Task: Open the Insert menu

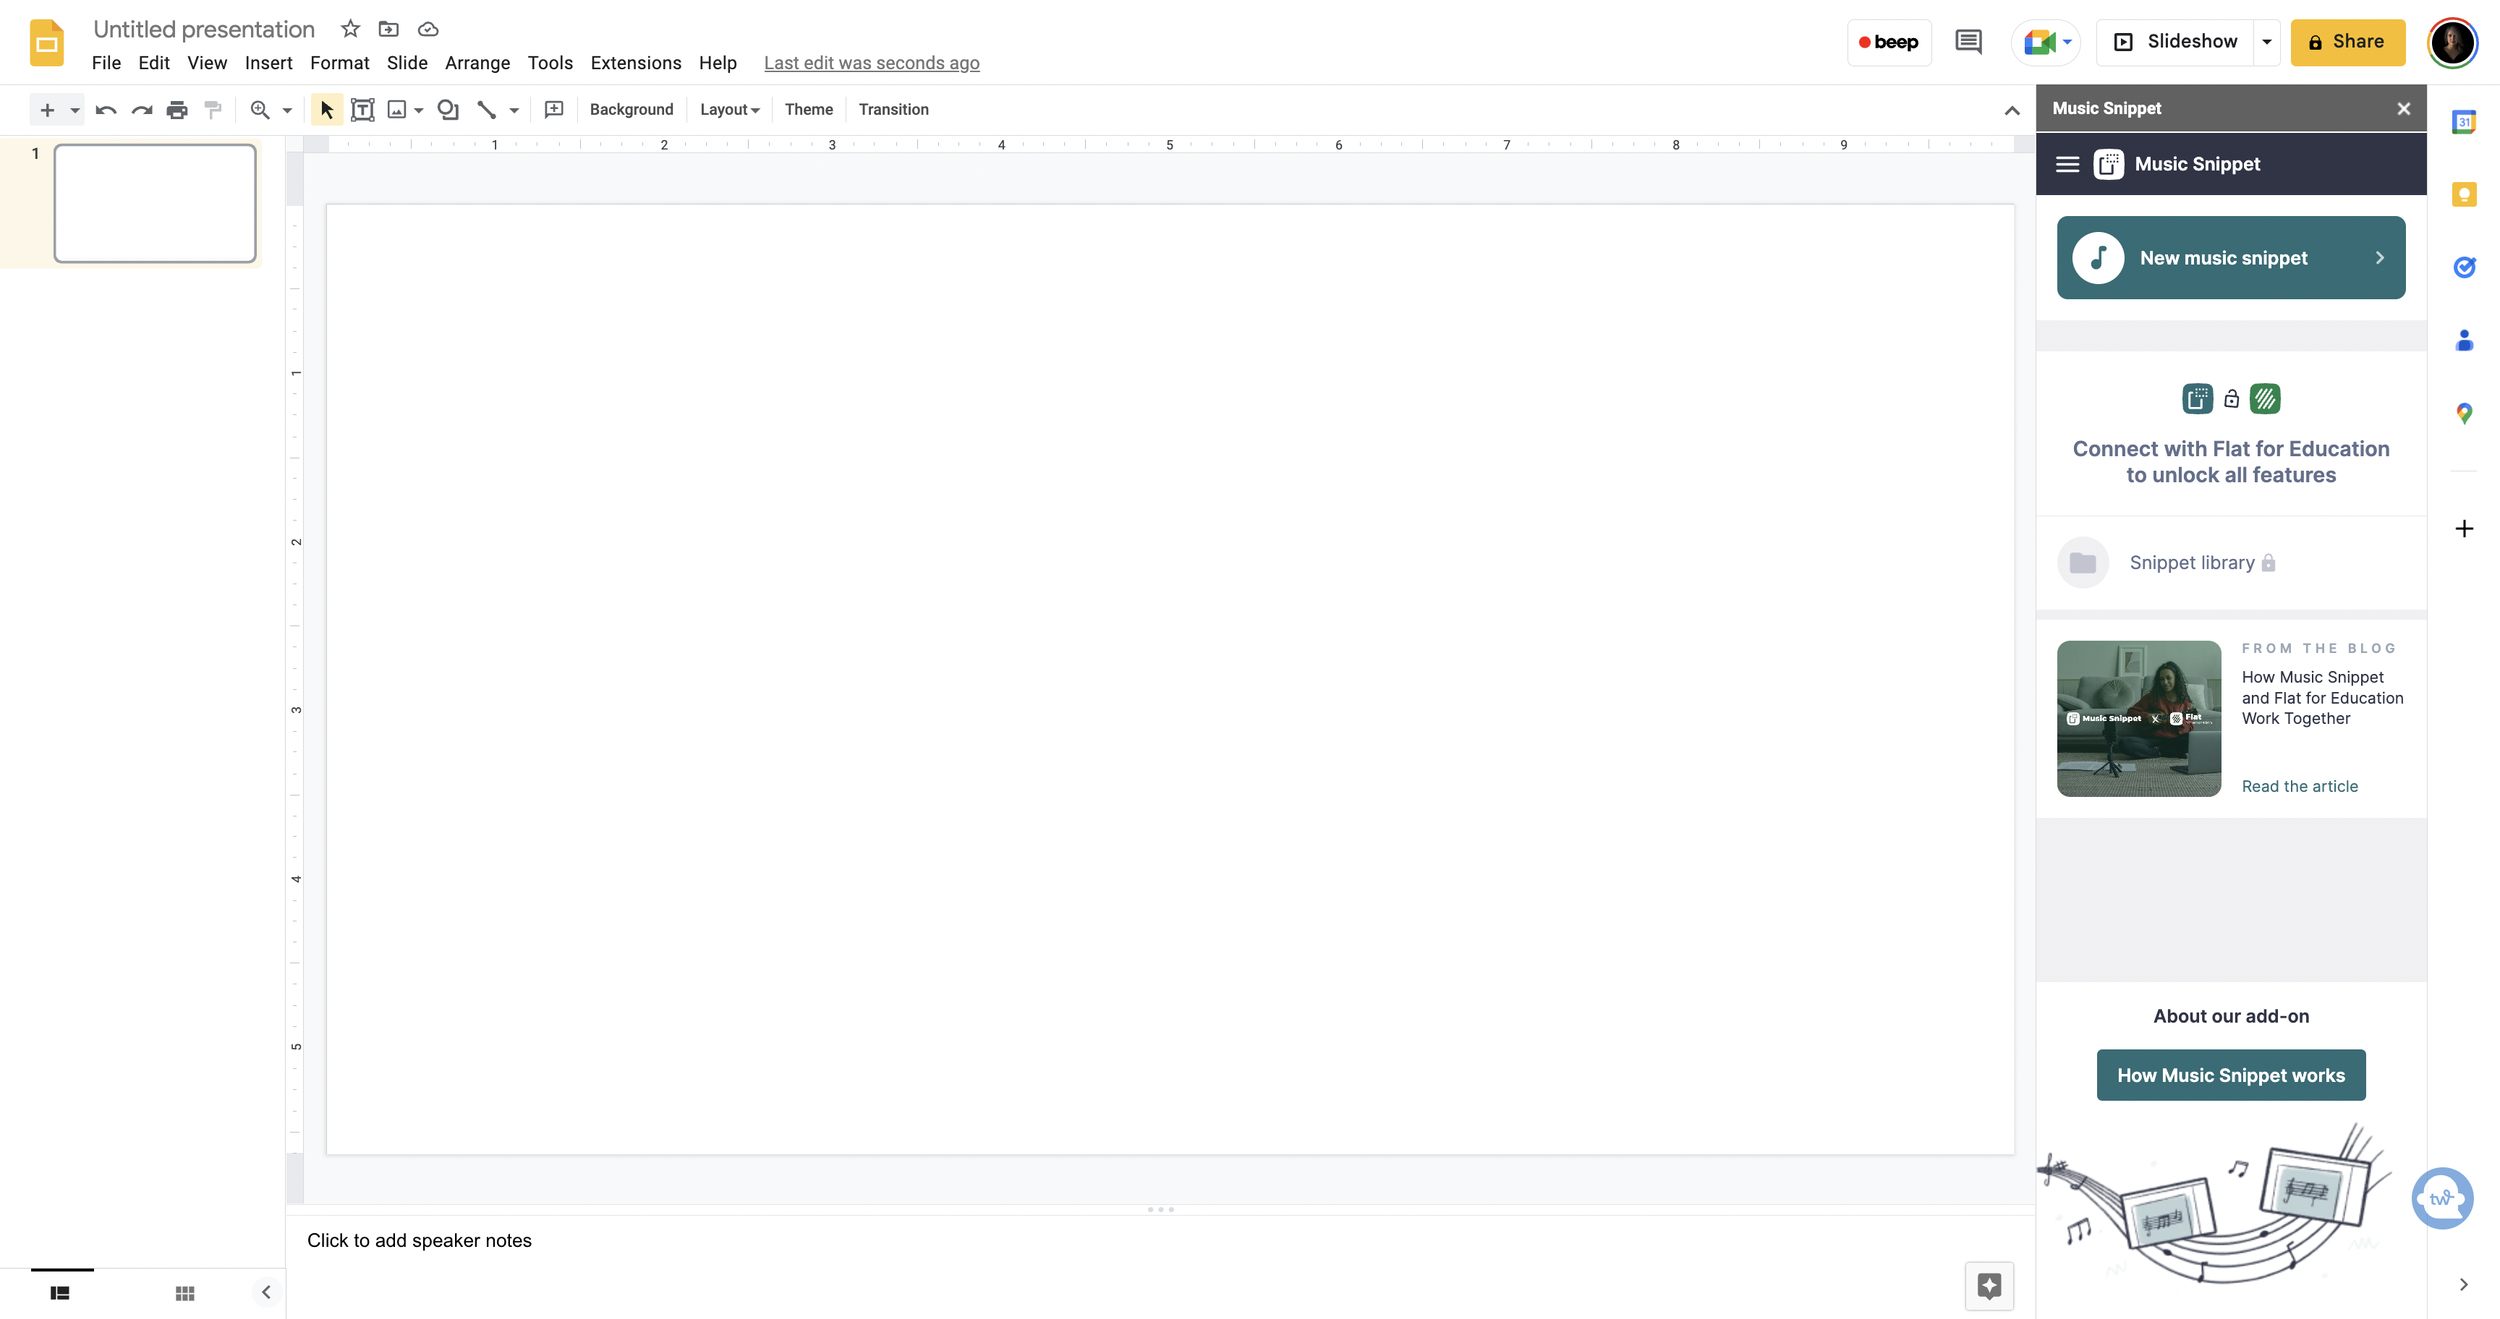Action: point(269,63)
